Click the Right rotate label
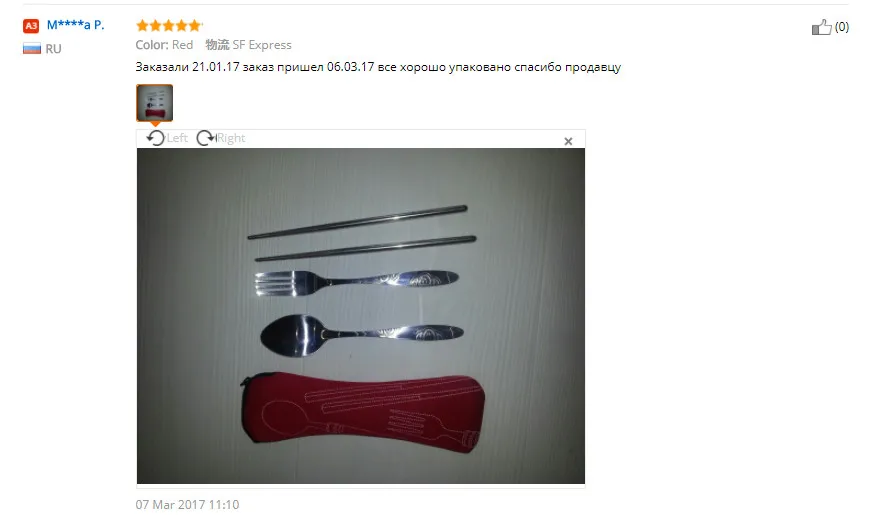Viewport: 875px width, 515px height. tap(231, 138)
